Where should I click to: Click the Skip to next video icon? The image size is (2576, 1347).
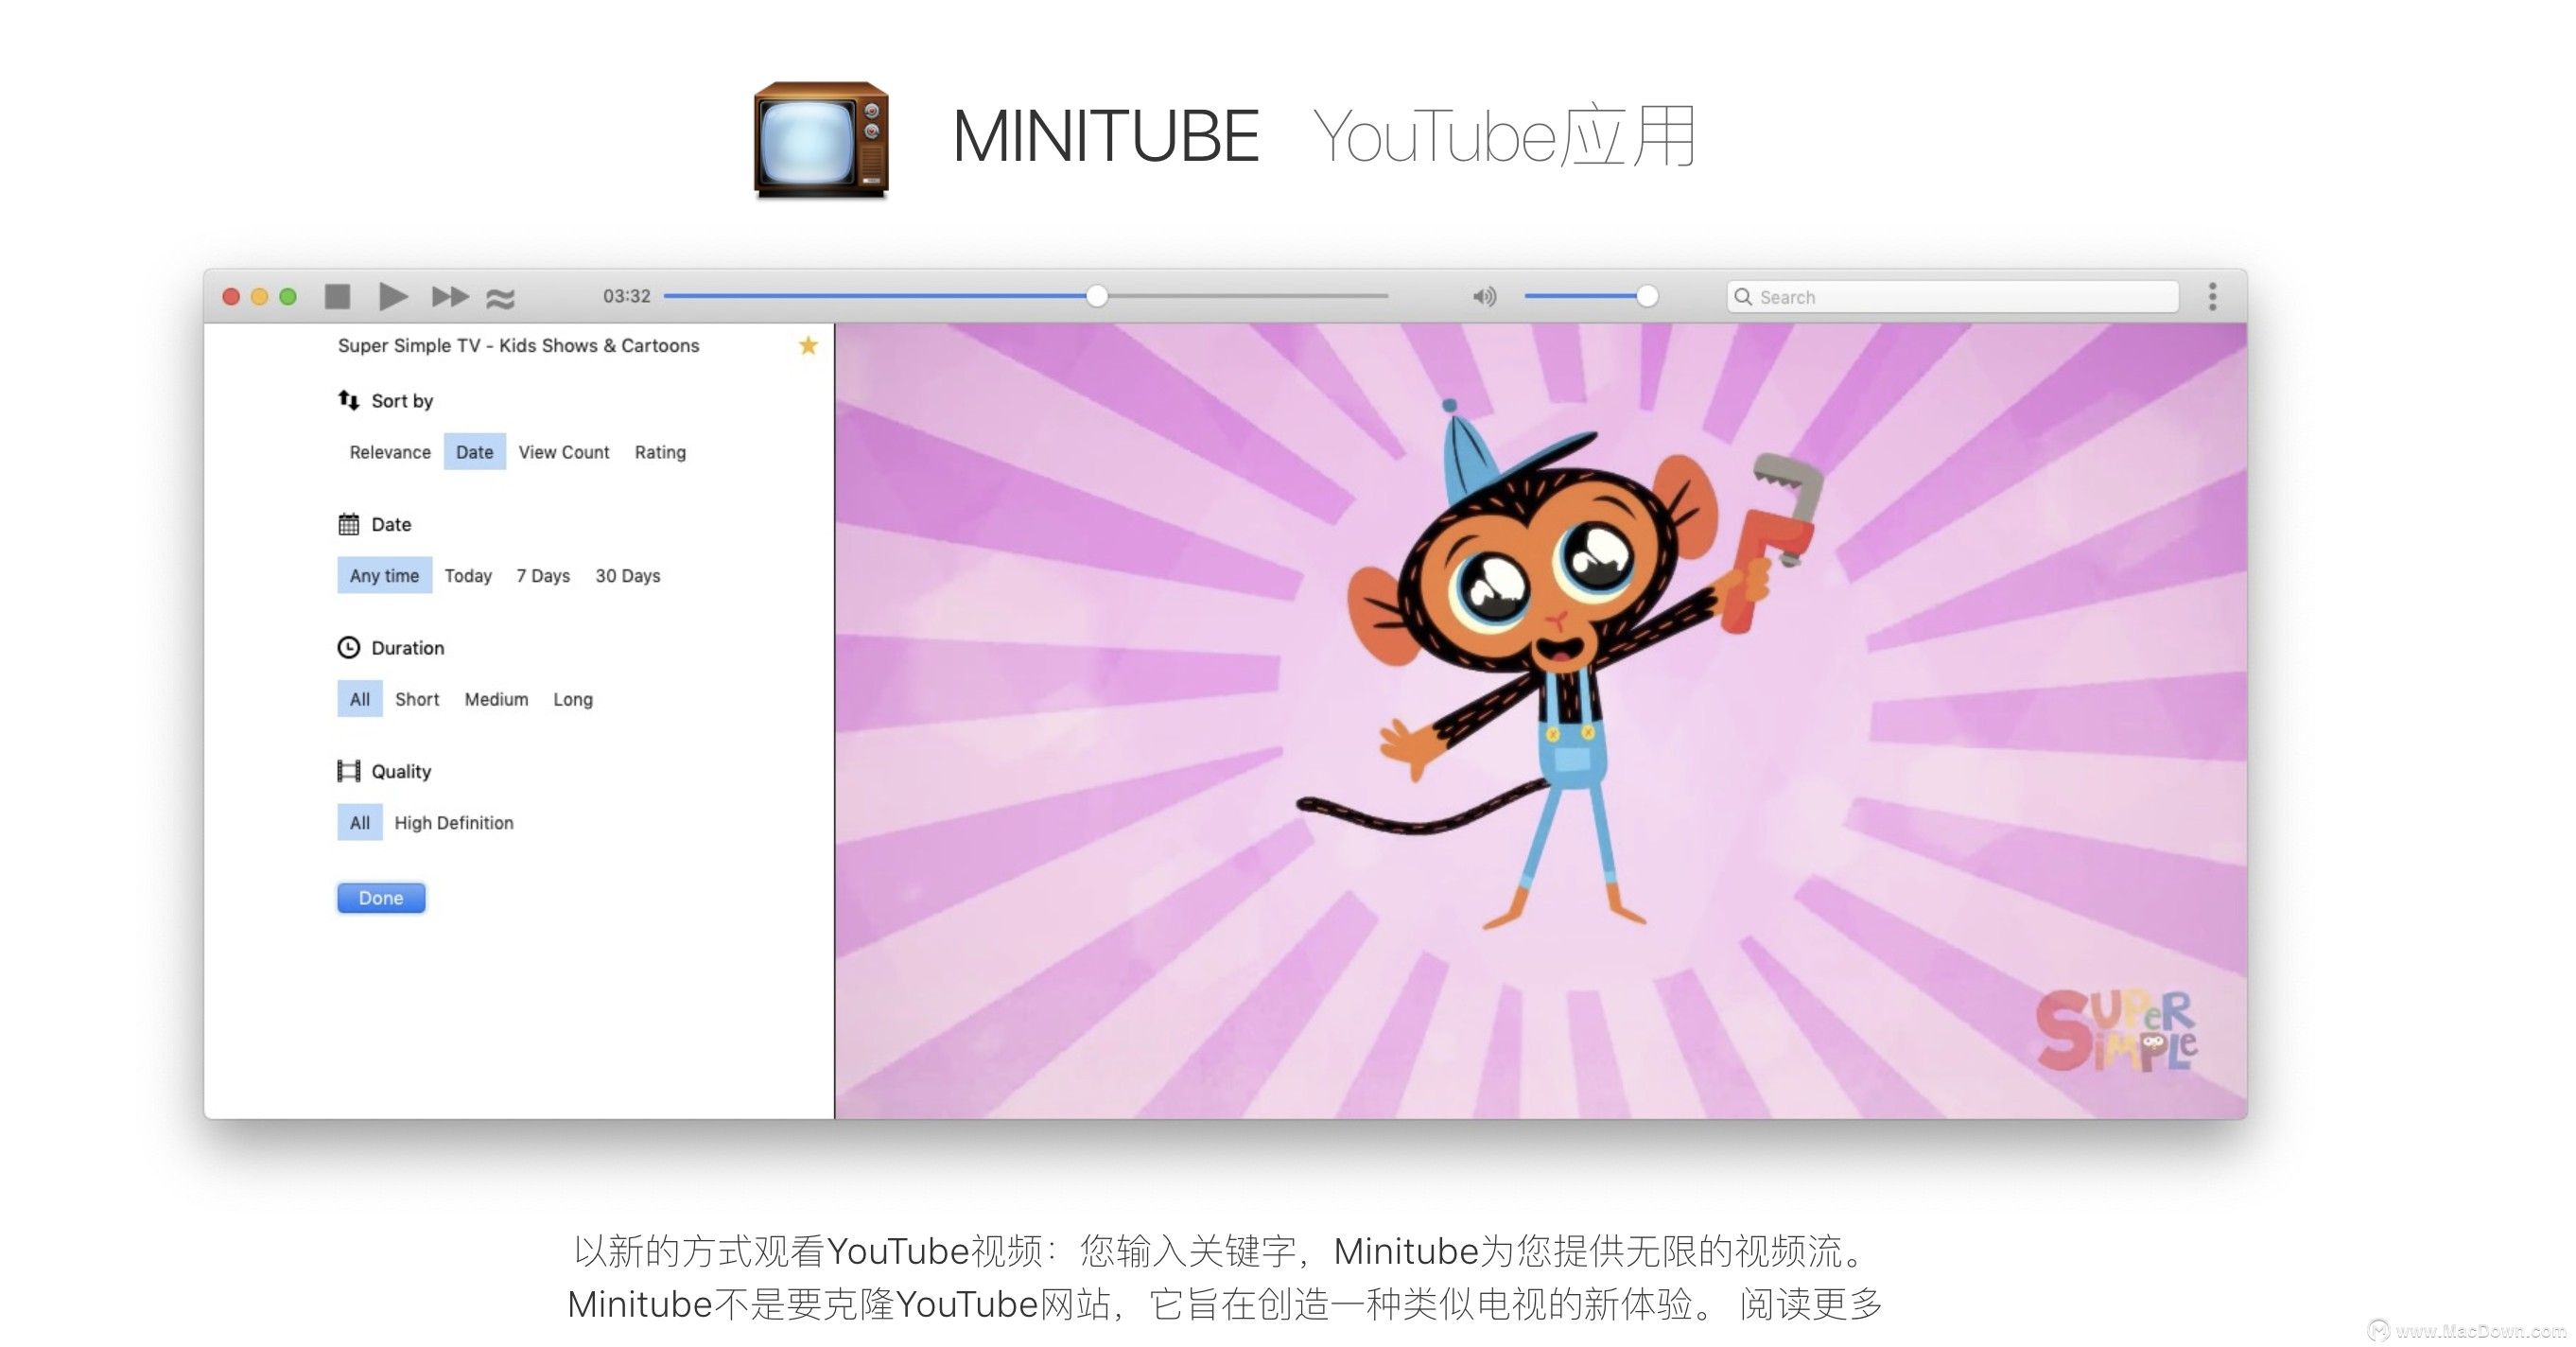[x=449, y=296]
